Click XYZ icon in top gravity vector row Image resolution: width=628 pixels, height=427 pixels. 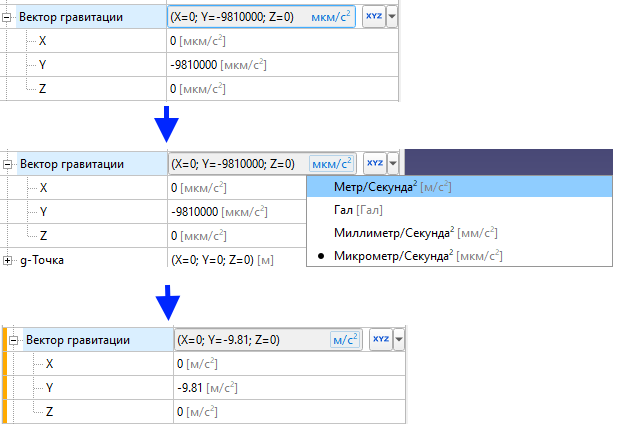[x=374, y=17]
